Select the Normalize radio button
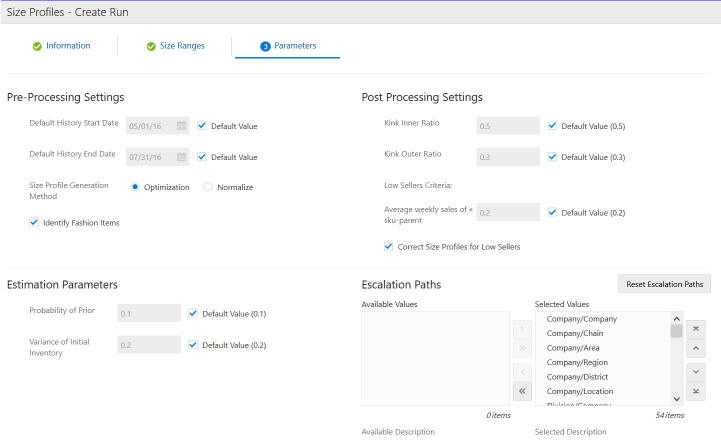The image size is (721, 446). point(208,187)
